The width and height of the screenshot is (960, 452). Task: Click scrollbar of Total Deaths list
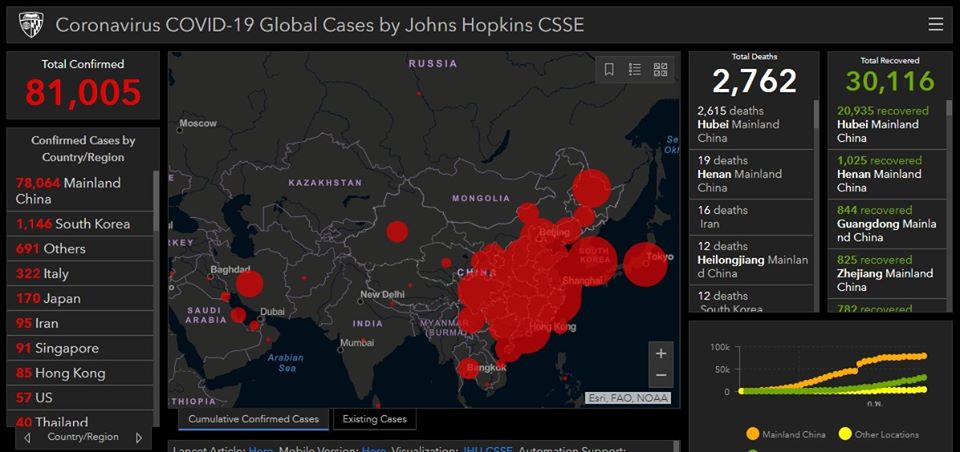pos(816,114)
